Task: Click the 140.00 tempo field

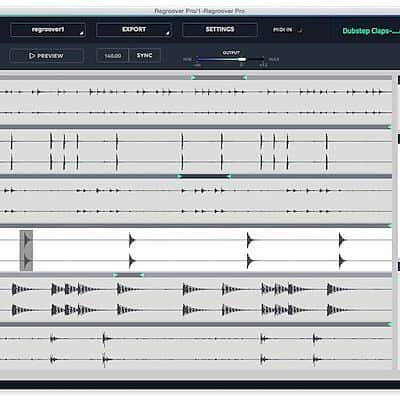Action: [113, 56]
